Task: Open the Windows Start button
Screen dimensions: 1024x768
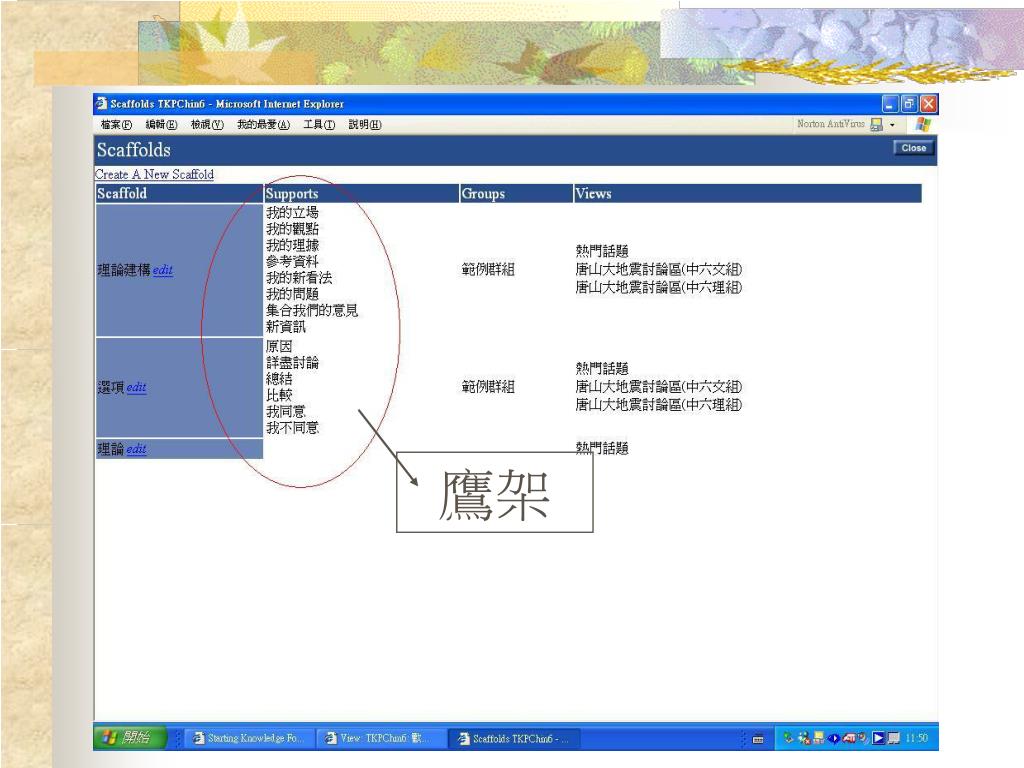Action: coord(129,738)
